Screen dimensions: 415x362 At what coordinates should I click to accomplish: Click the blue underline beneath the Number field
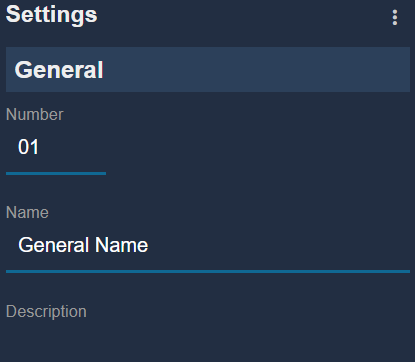coord(56,173)
